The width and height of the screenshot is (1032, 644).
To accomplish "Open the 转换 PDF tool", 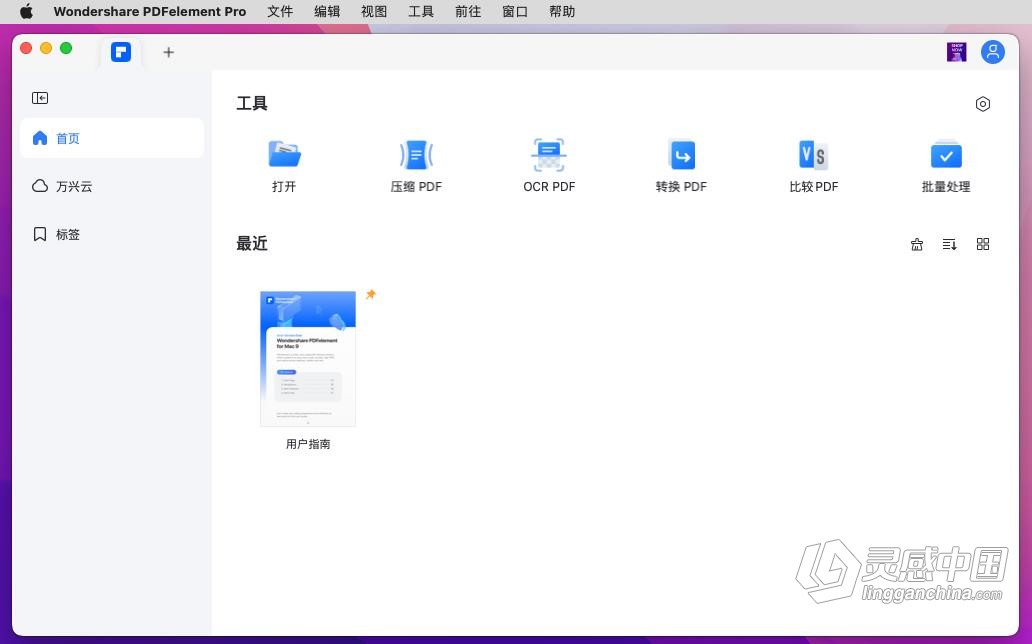I will coord(681,166).
